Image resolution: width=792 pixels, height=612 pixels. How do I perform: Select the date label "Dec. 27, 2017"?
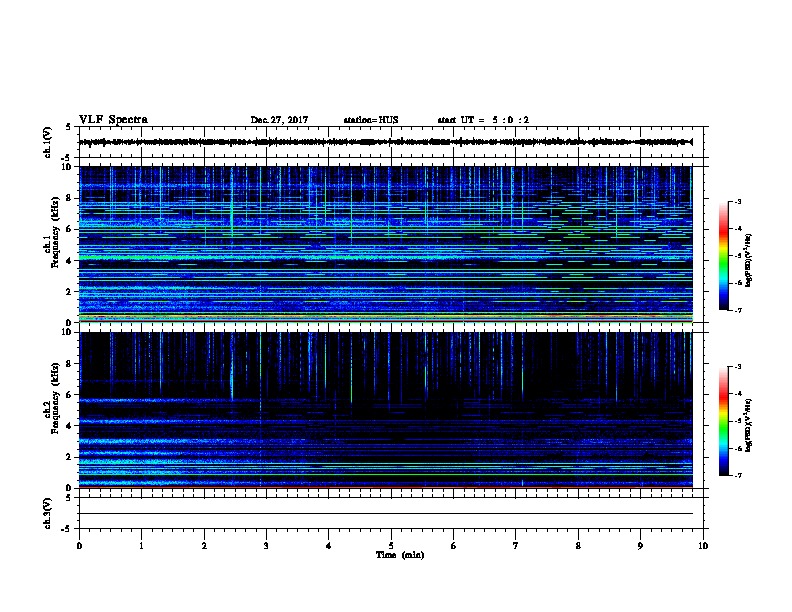coord(279,120)
